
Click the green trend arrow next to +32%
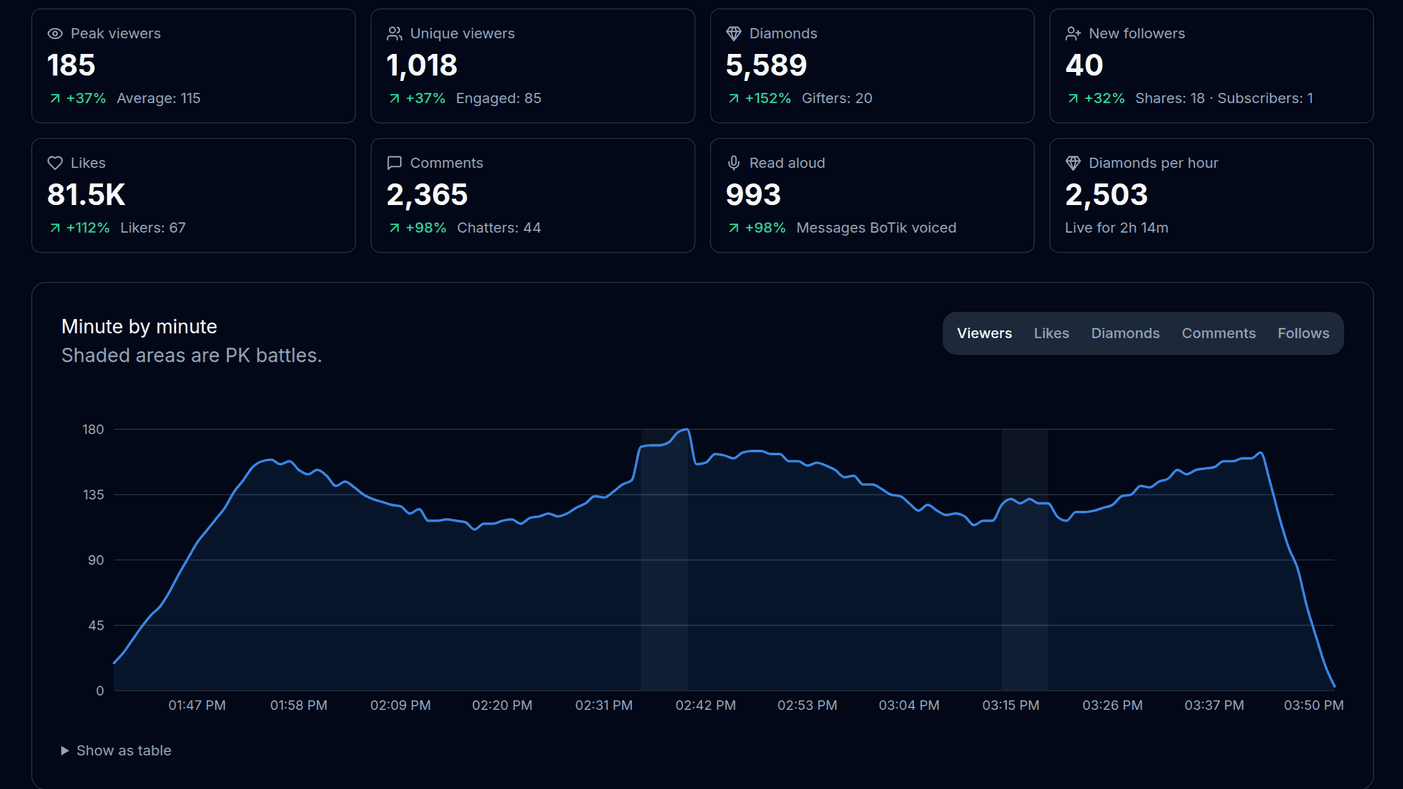coord(1073,99)
